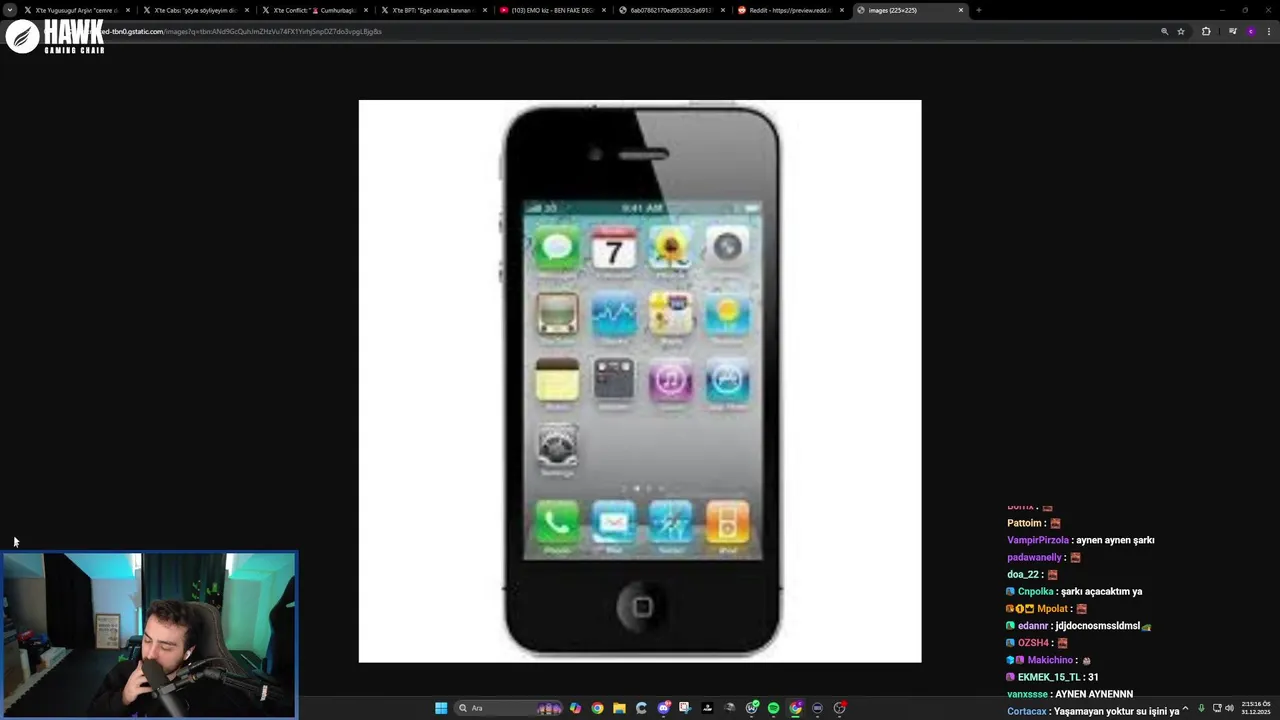1280x720 pixels.
Task: Open the Windows Start menu
Action: 441,708
